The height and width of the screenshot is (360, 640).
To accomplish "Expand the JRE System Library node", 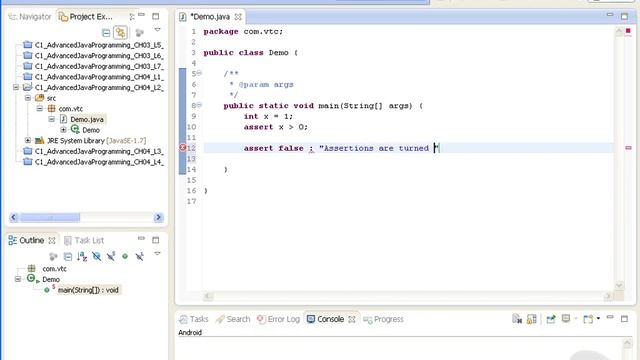I will pos(28,140).
